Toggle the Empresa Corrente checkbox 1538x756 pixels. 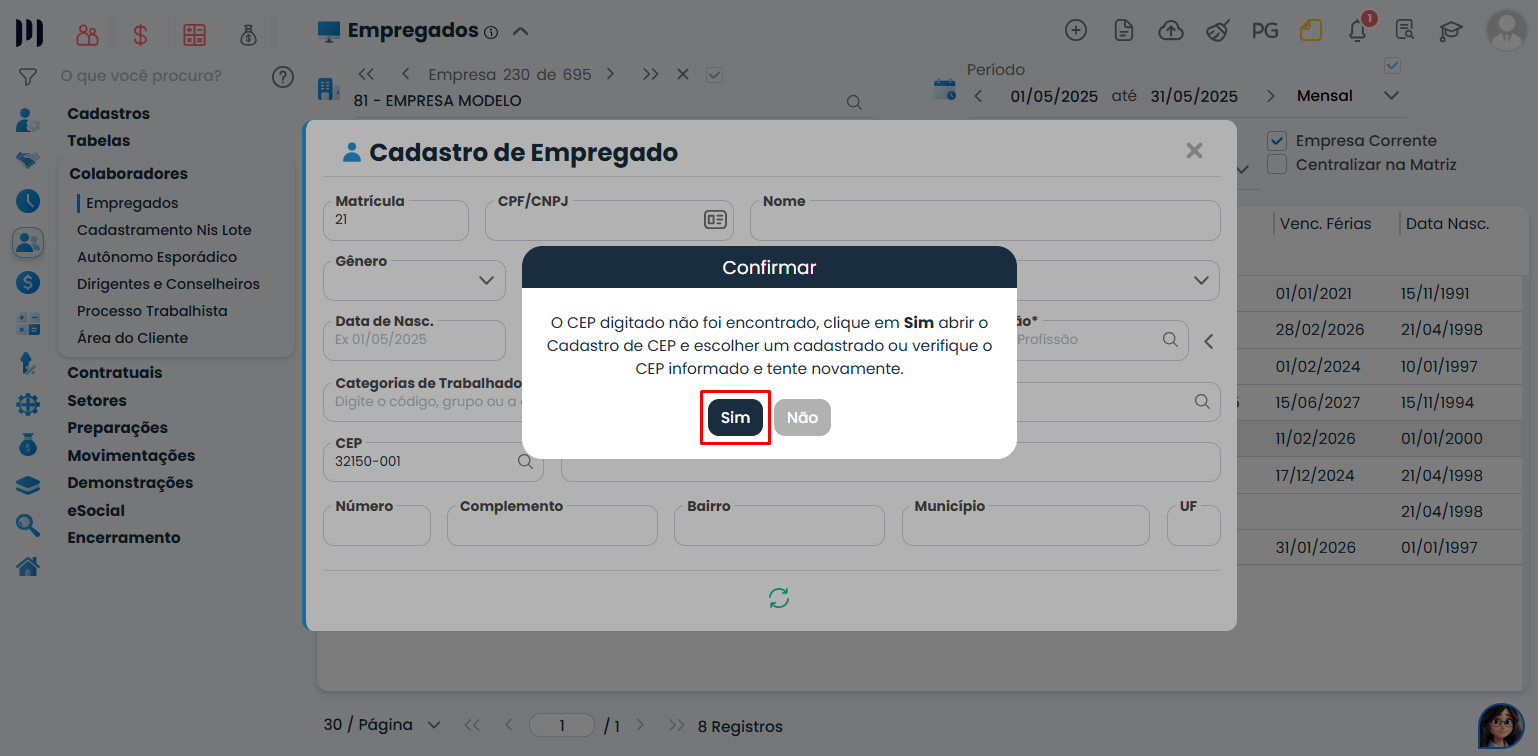point(1276,141)
